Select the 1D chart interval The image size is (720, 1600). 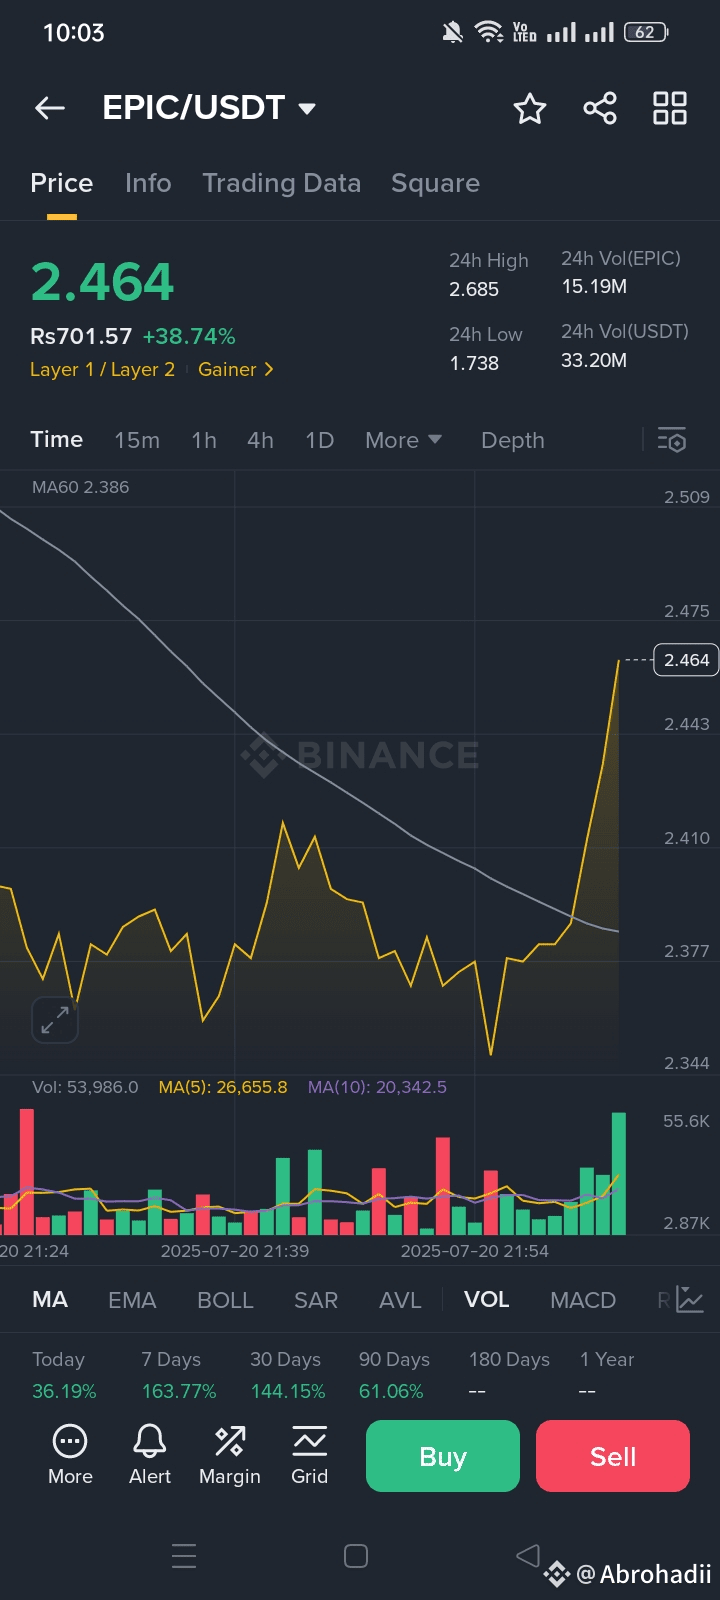point(320,440)
